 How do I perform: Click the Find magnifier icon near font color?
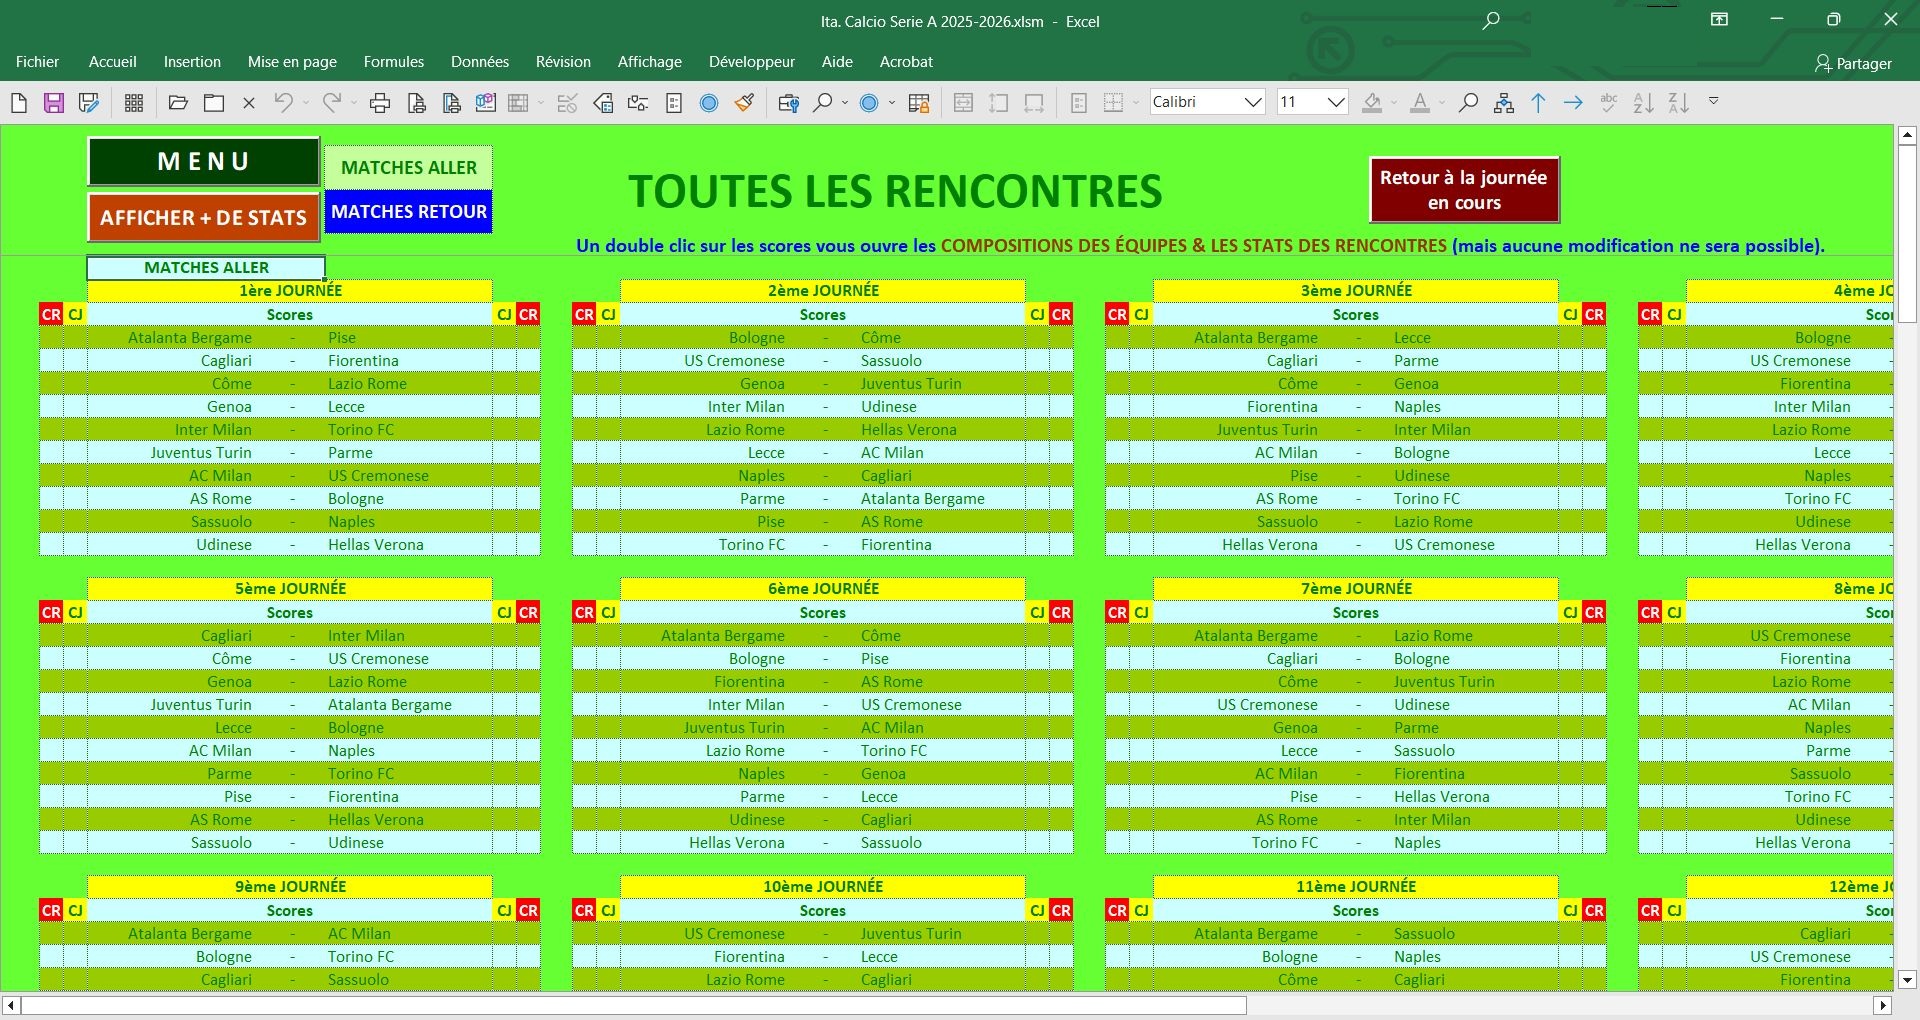[1468, 102]
